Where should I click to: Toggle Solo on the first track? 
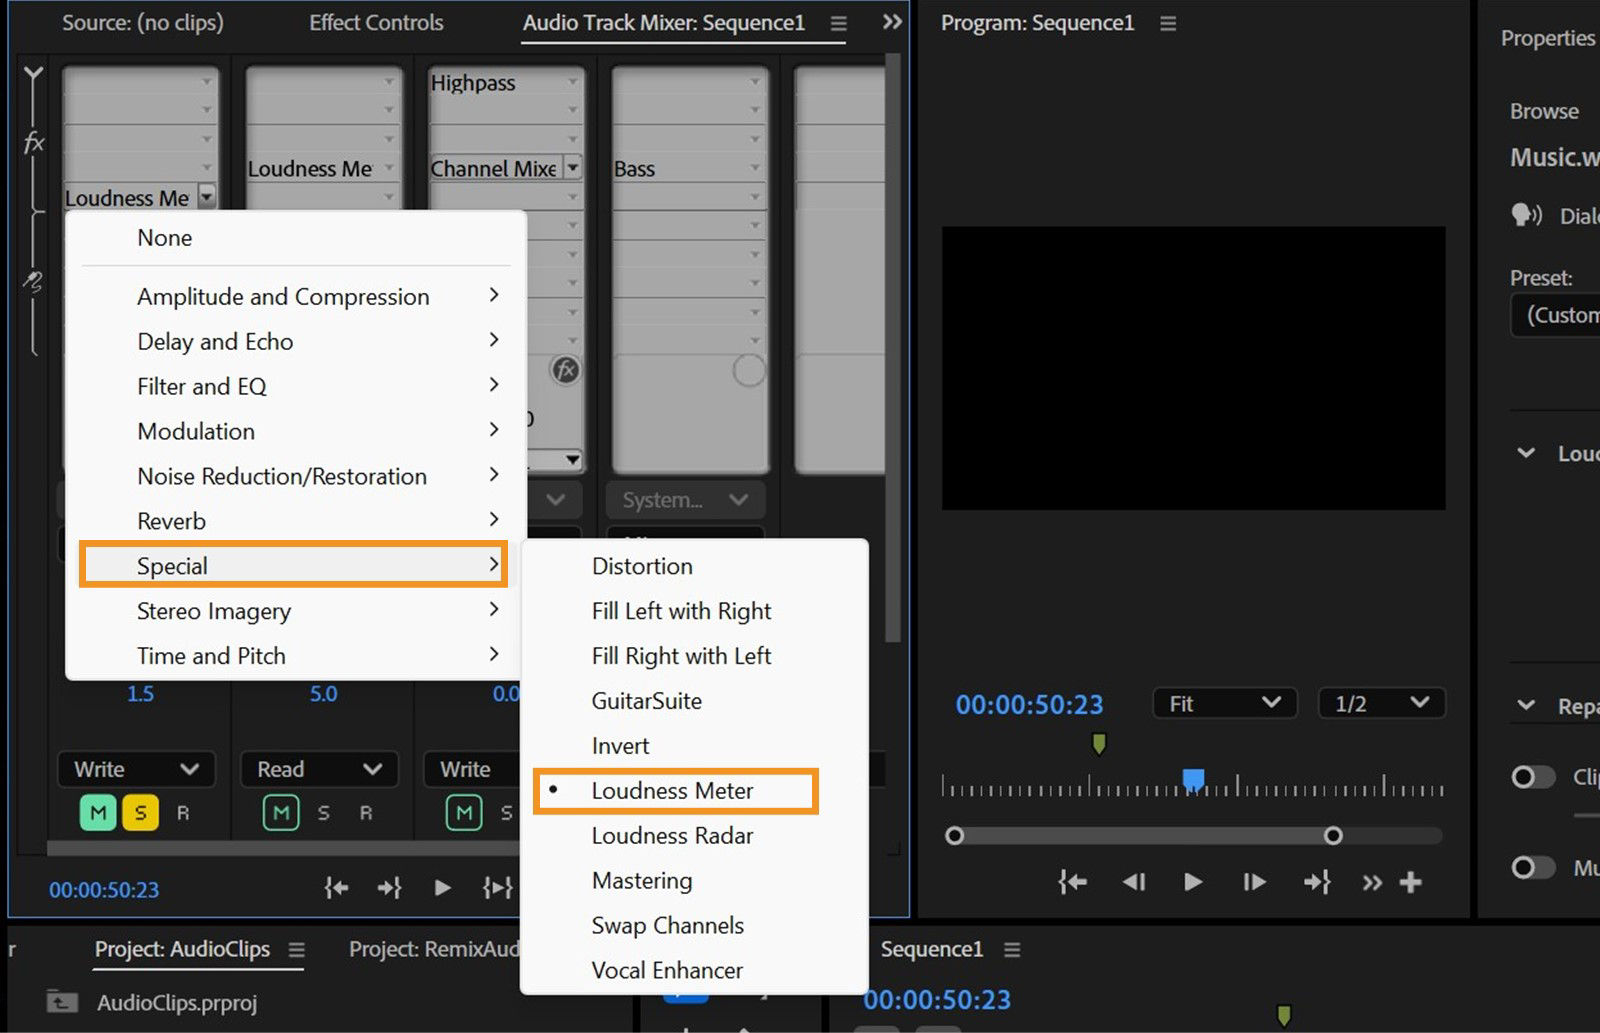click(x=140, y=812)
